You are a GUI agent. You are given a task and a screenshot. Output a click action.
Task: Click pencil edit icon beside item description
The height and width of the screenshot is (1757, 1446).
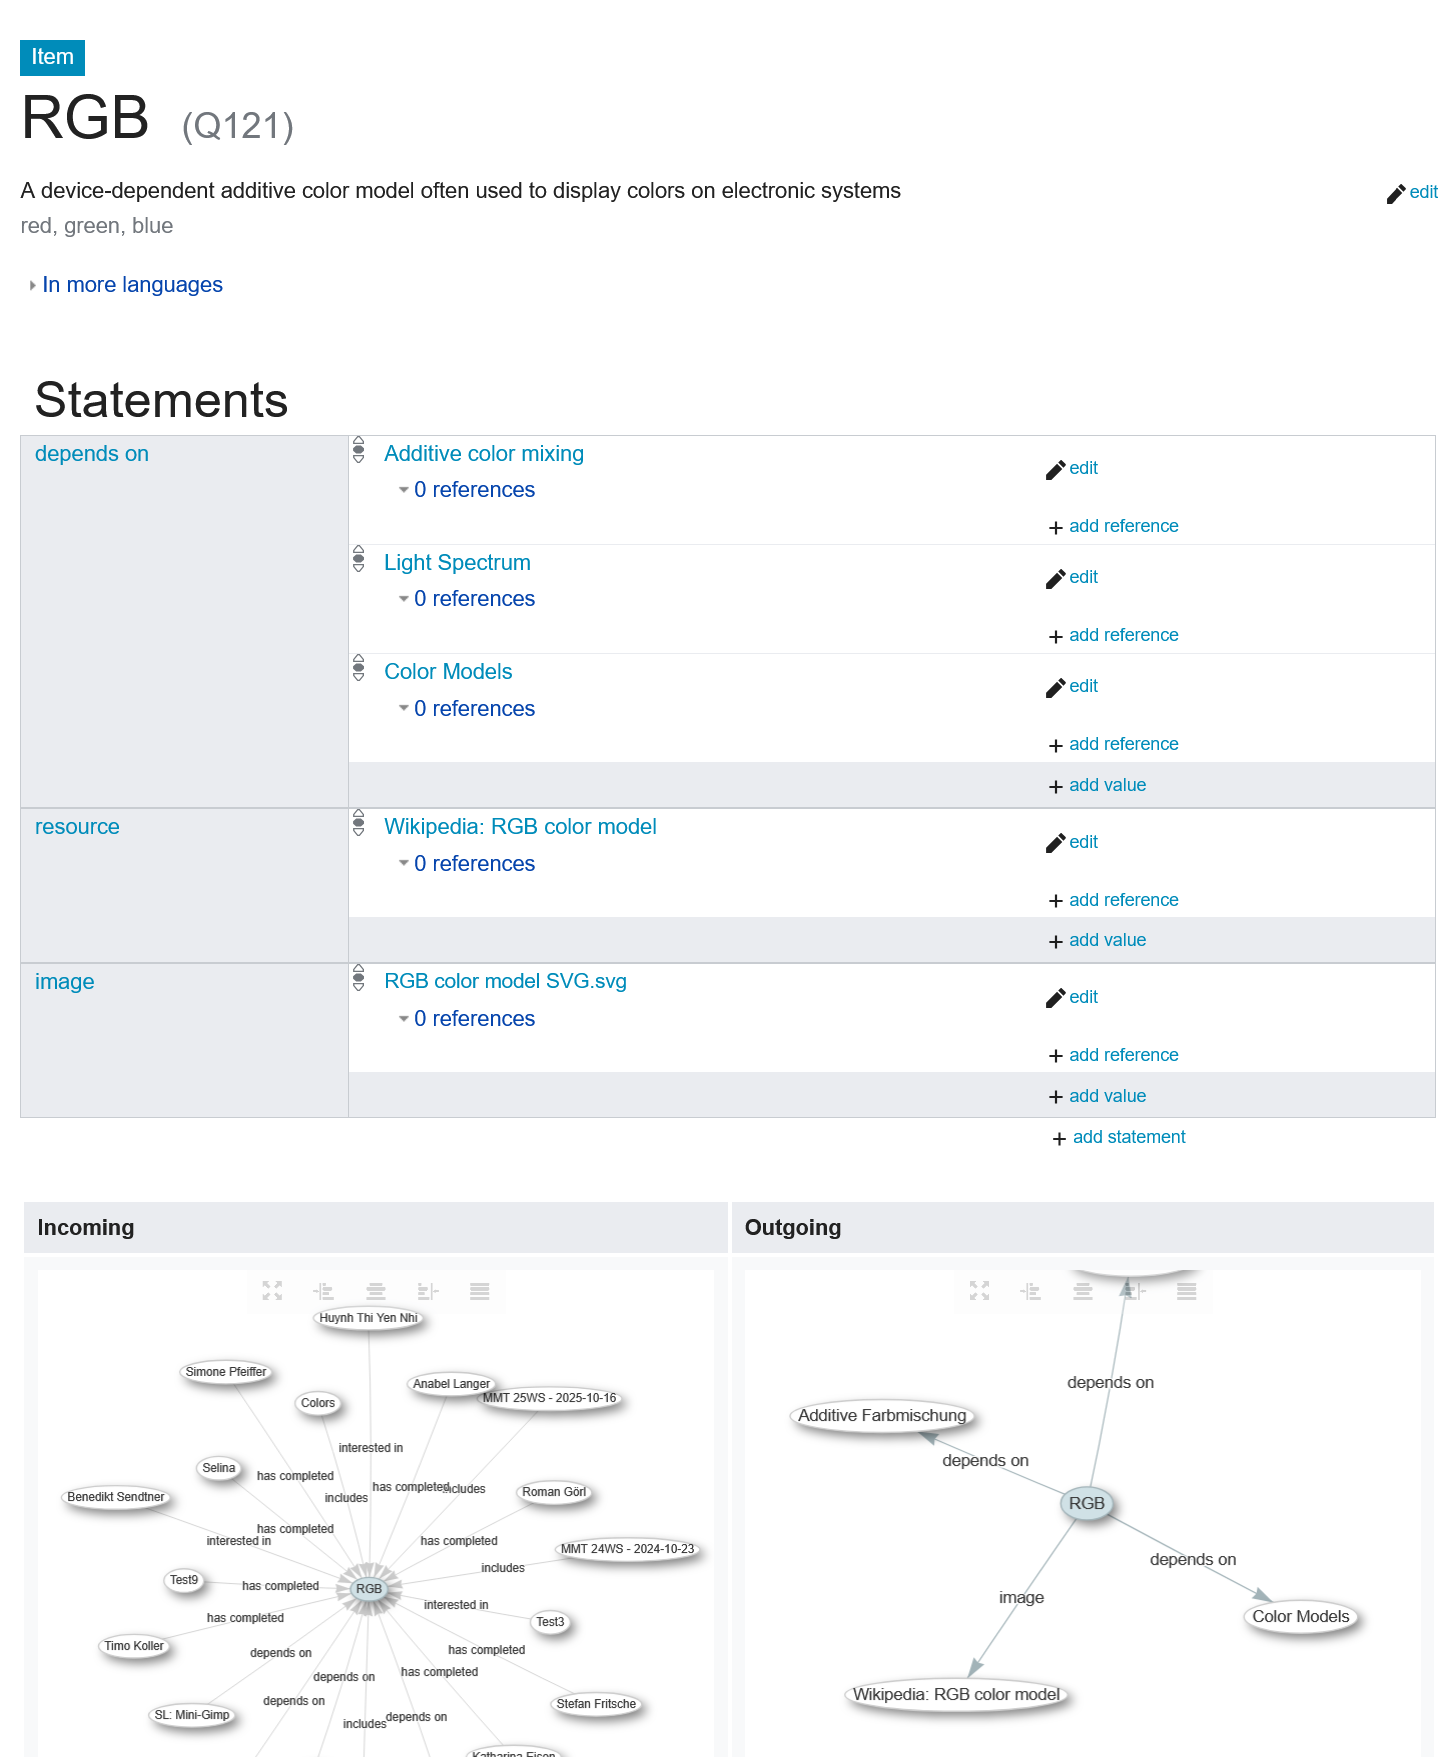click(x=1396, y=194)
